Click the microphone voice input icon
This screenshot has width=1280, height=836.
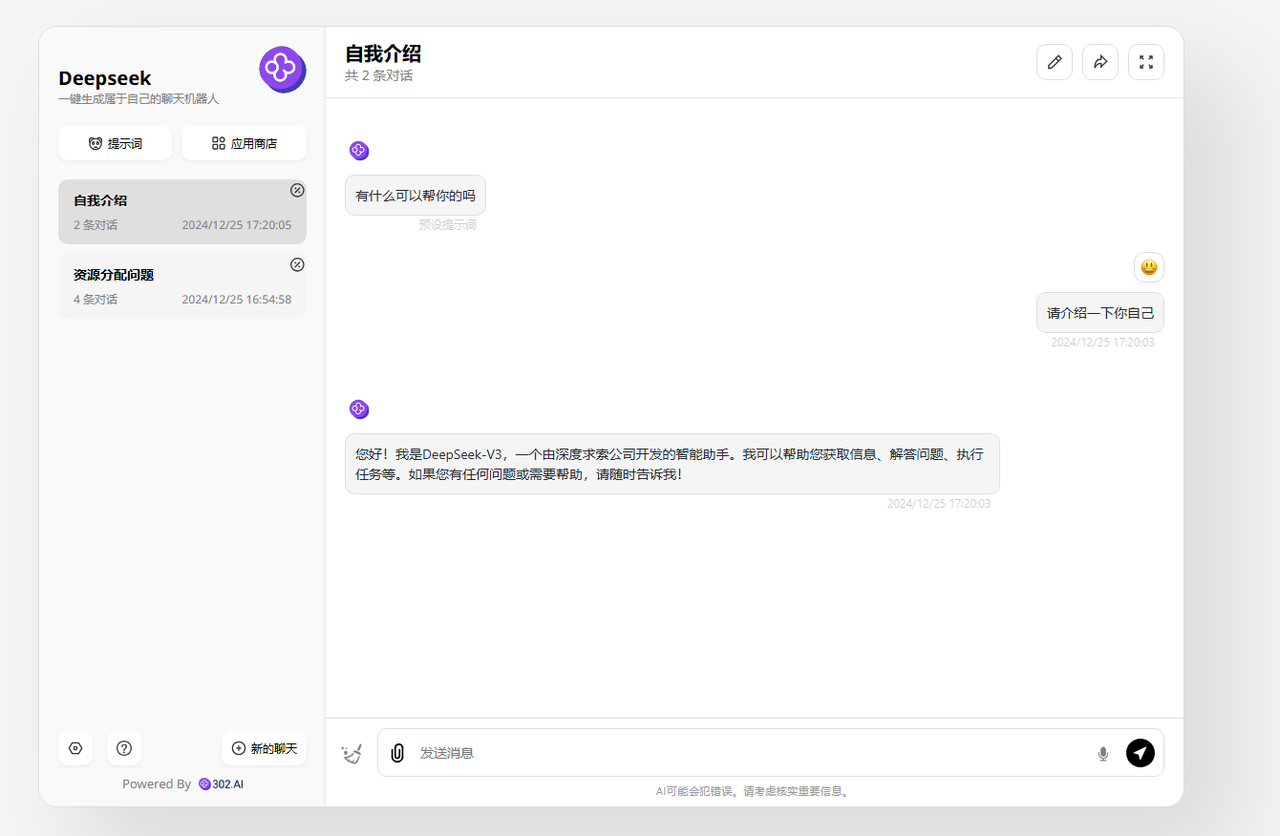click(1103, 754)
